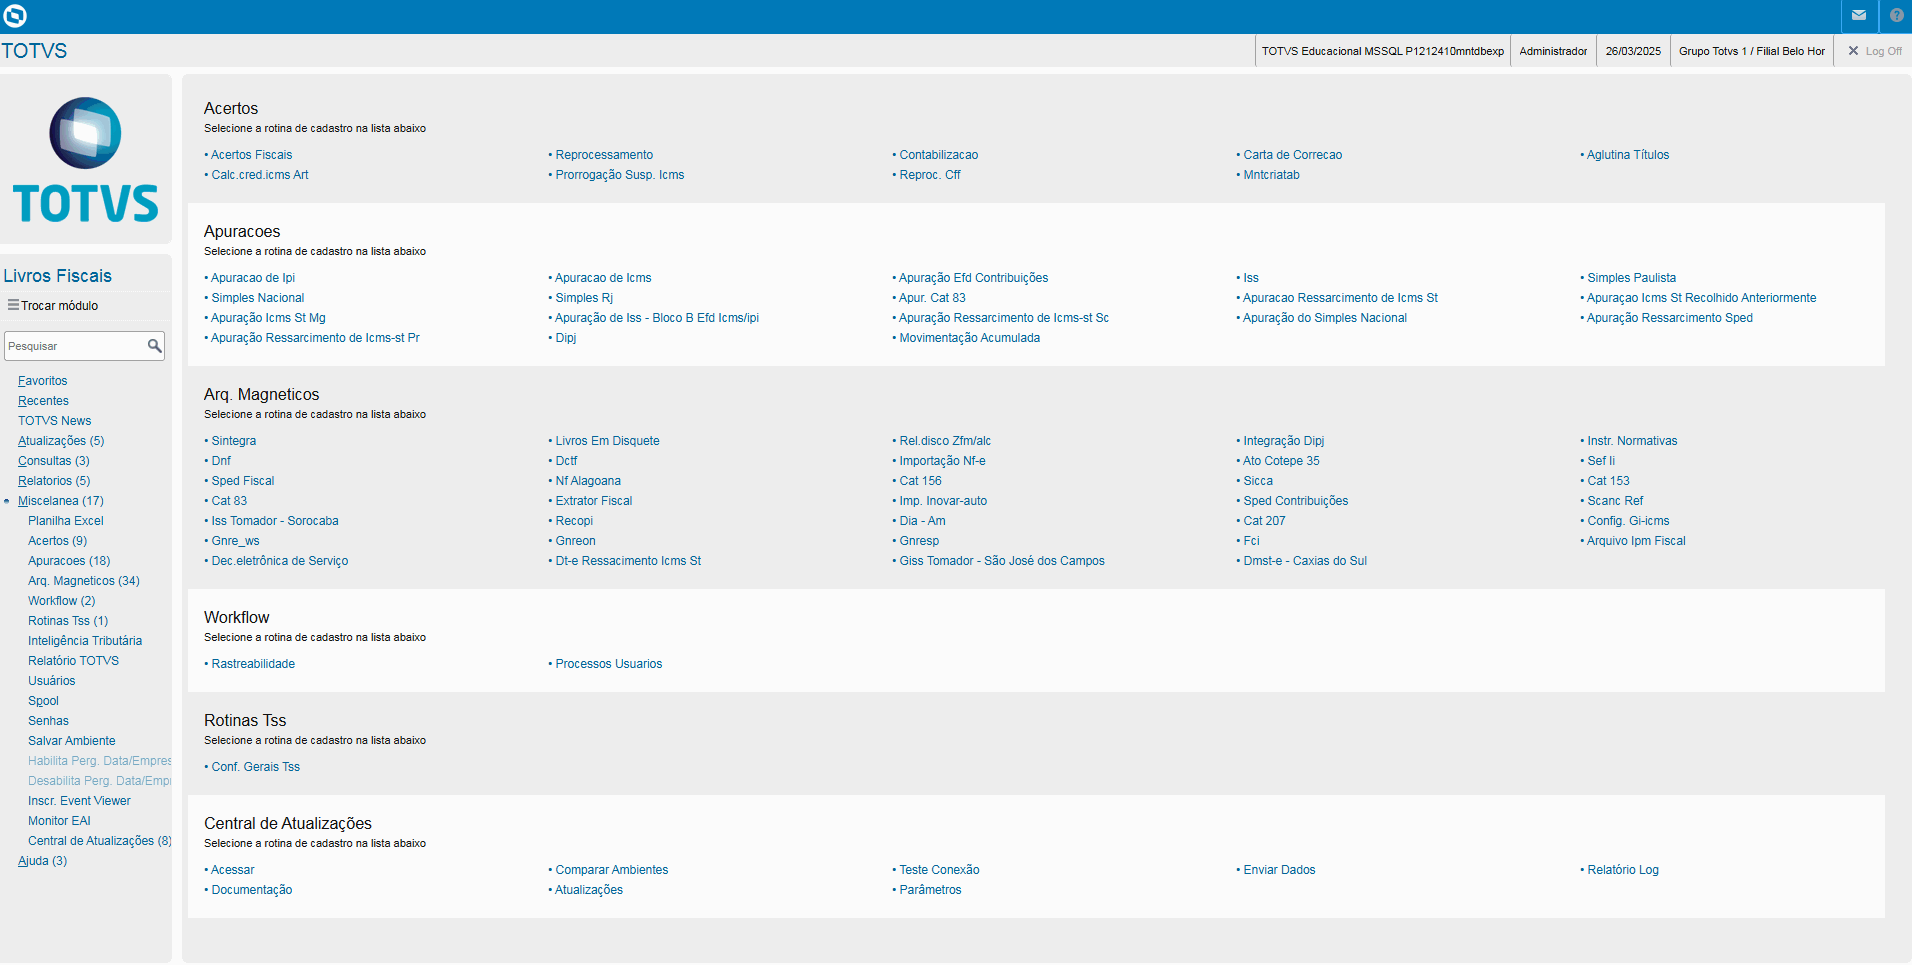Open Reprocessamento routine

604,155
